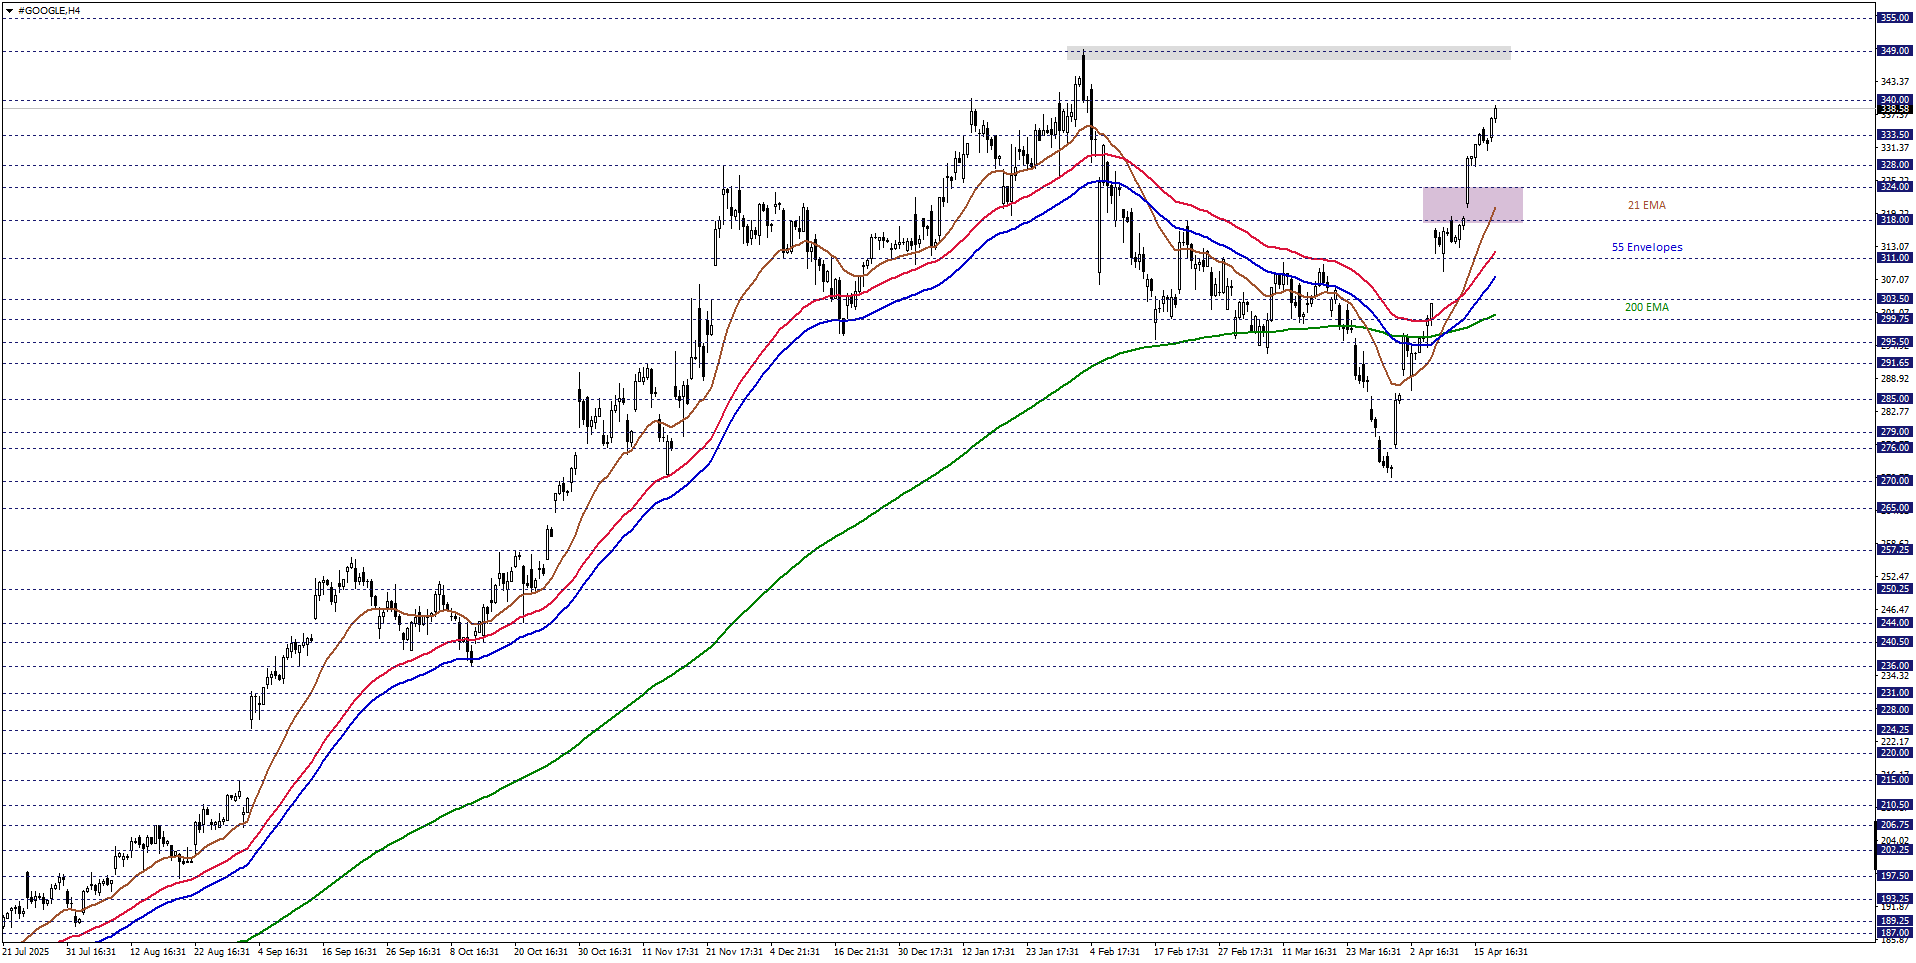Click the 338.58 current price label
This screenshot has width=1916, height=963.
click(1894, 109)
